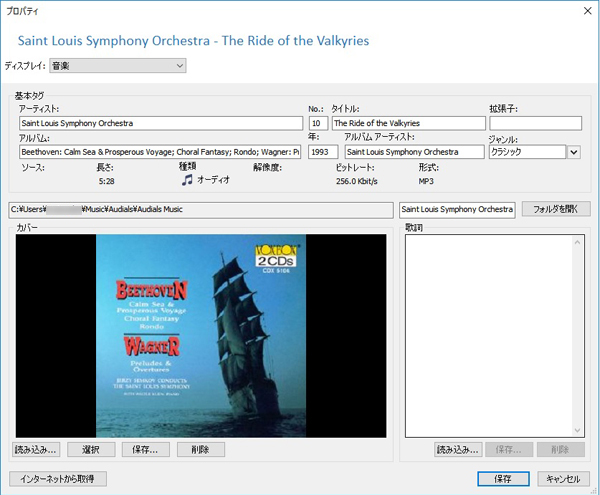
Task: Edit the track No. field showing 10
Action: [318, 123]
